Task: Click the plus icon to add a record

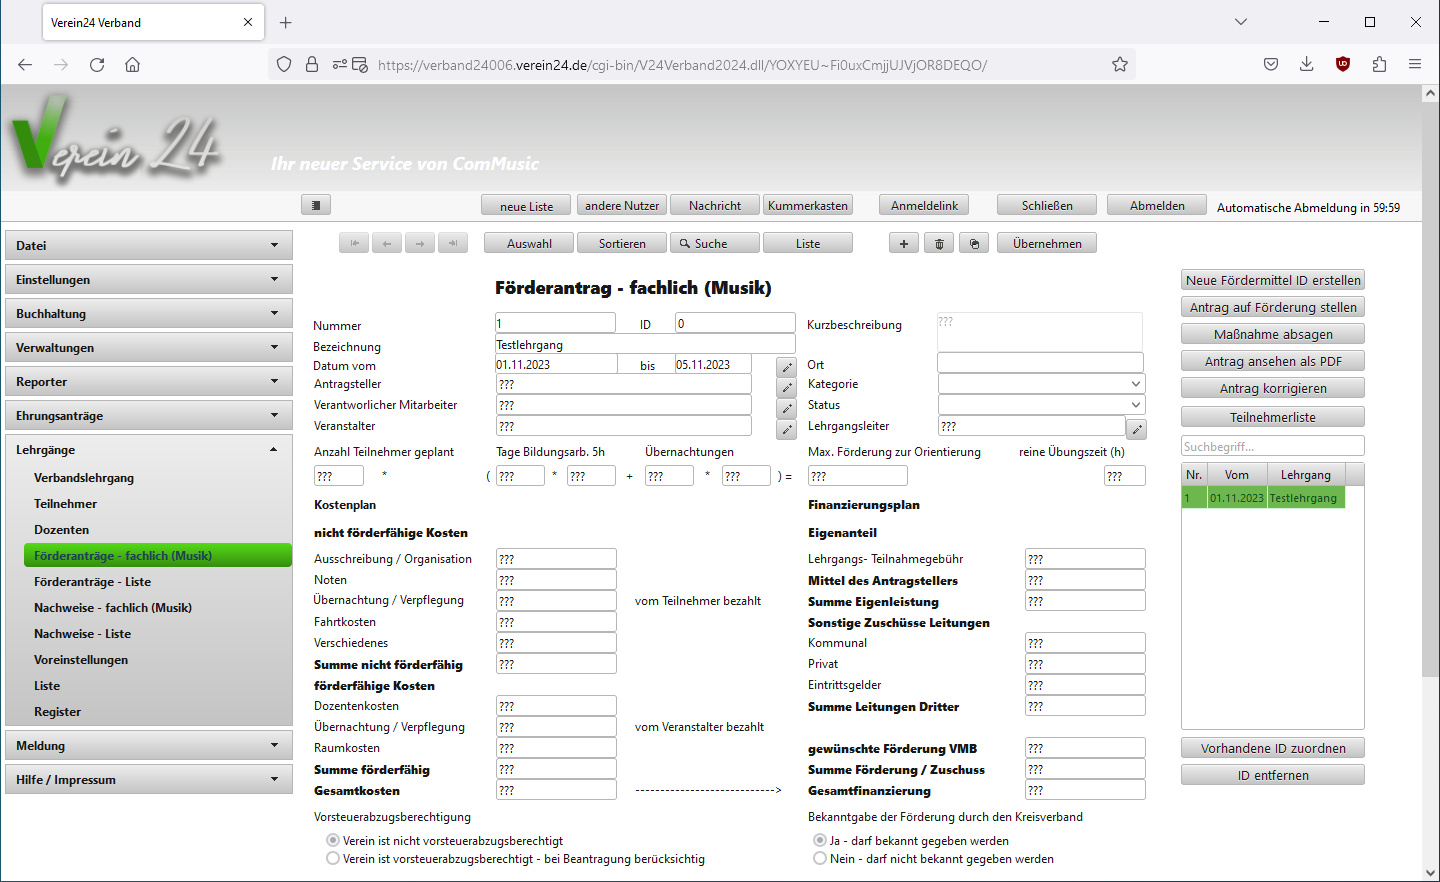Action: 903,243
